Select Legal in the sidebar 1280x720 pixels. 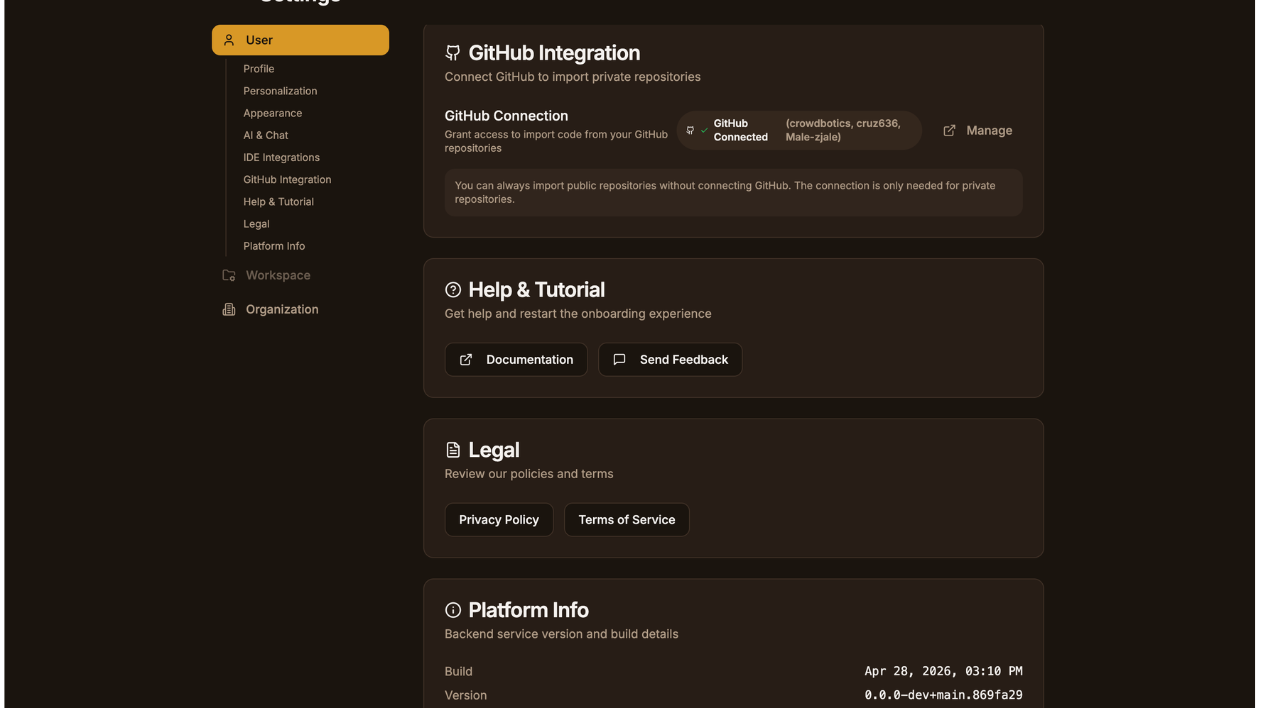[256, 224]
